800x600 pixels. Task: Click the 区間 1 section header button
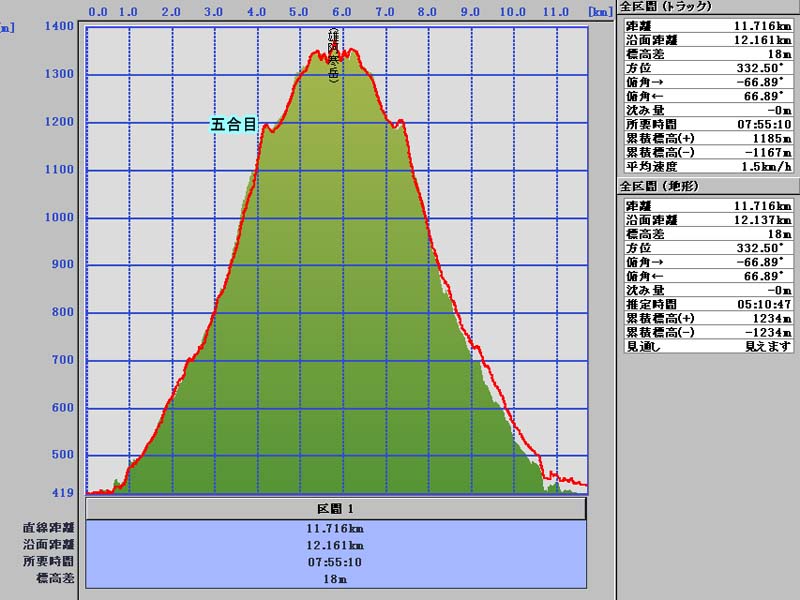coord(336,509)
